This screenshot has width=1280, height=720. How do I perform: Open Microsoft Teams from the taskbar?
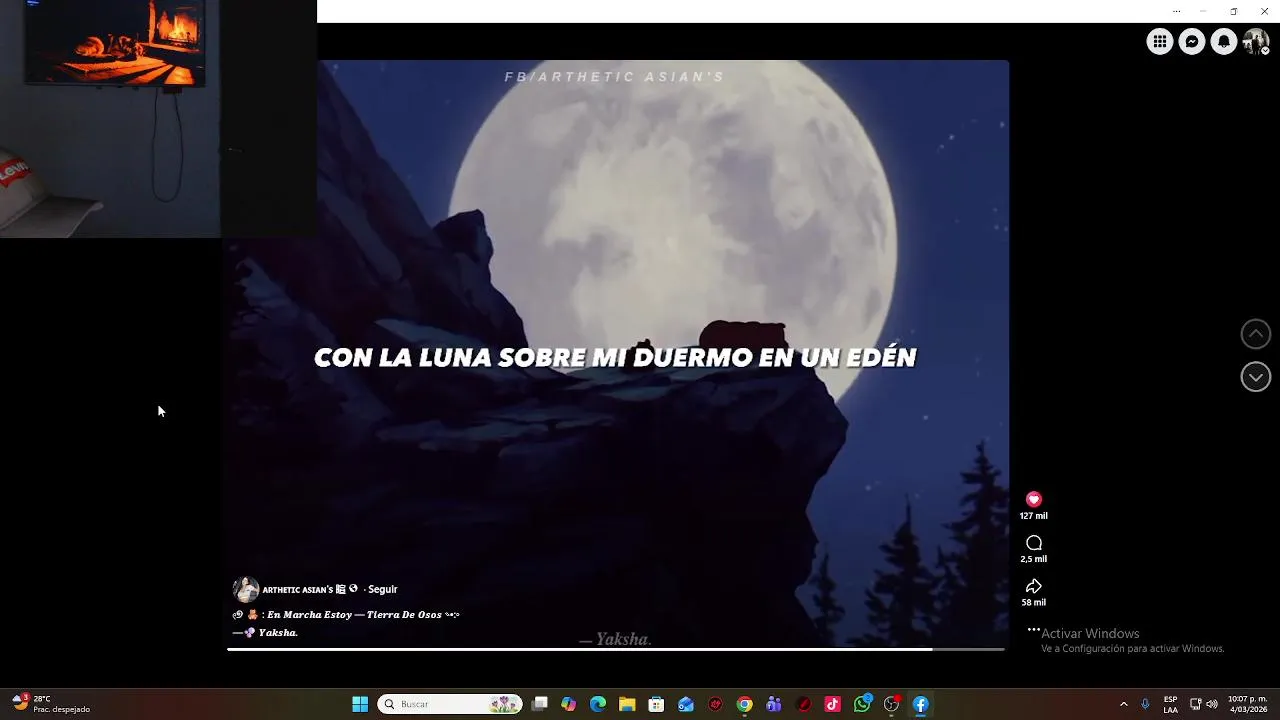coord(774,704)
